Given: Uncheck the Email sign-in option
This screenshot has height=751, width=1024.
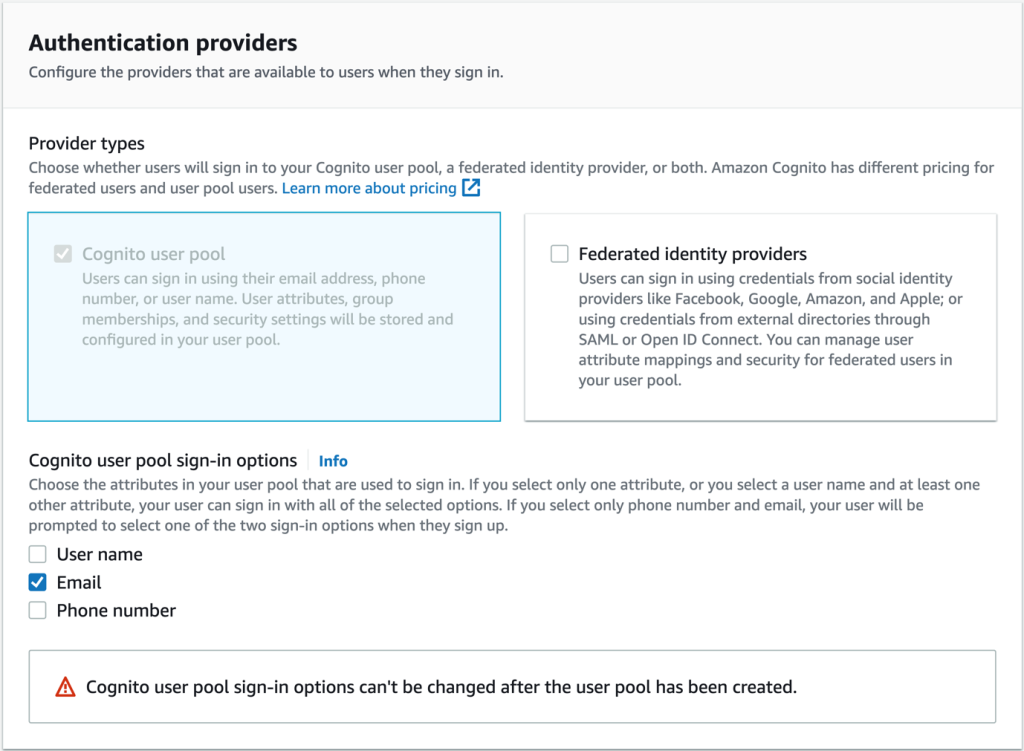Looking at the screenshot, I should [x=37, y=582].
